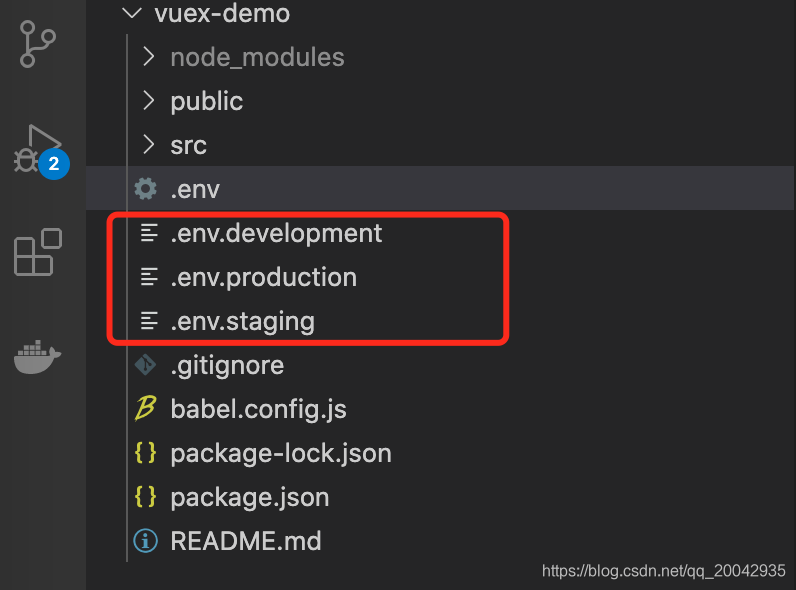Click the info icon beside README.md
This screenshot has width=796, height=590.
tap(146, 541)
